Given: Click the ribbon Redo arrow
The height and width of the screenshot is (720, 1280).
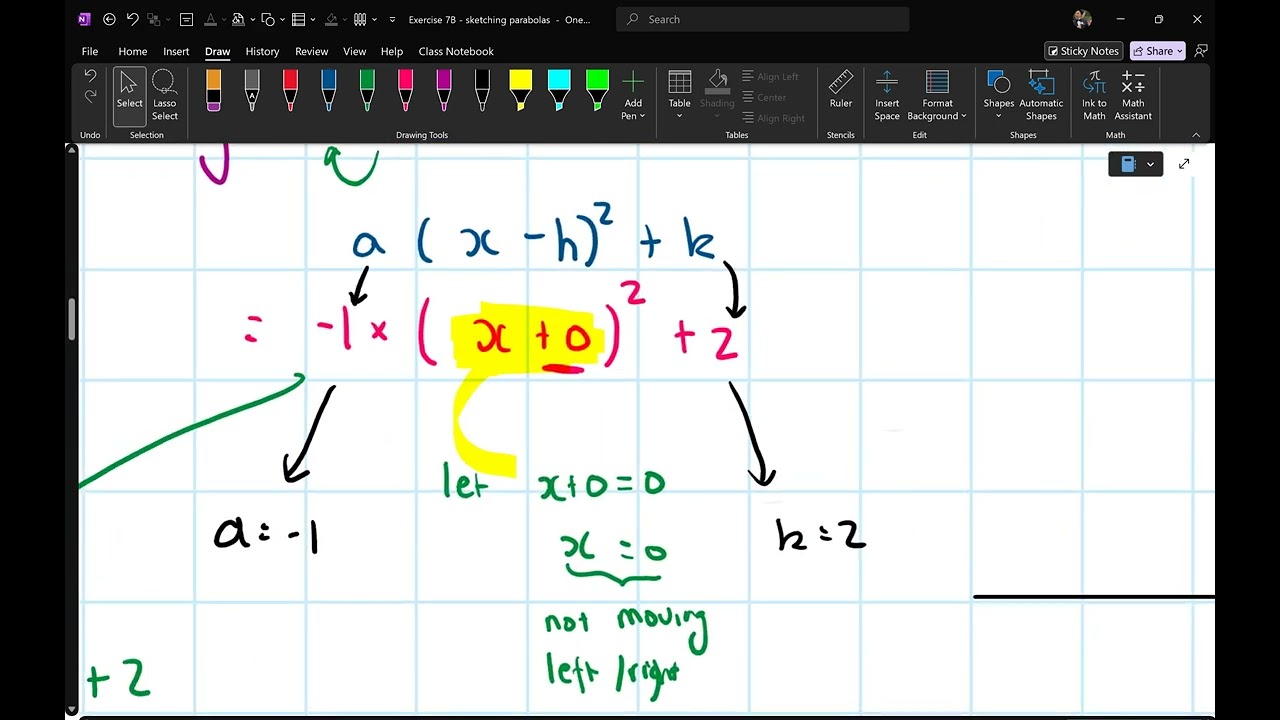Looking at the screenshot, I should pos(90,96).
